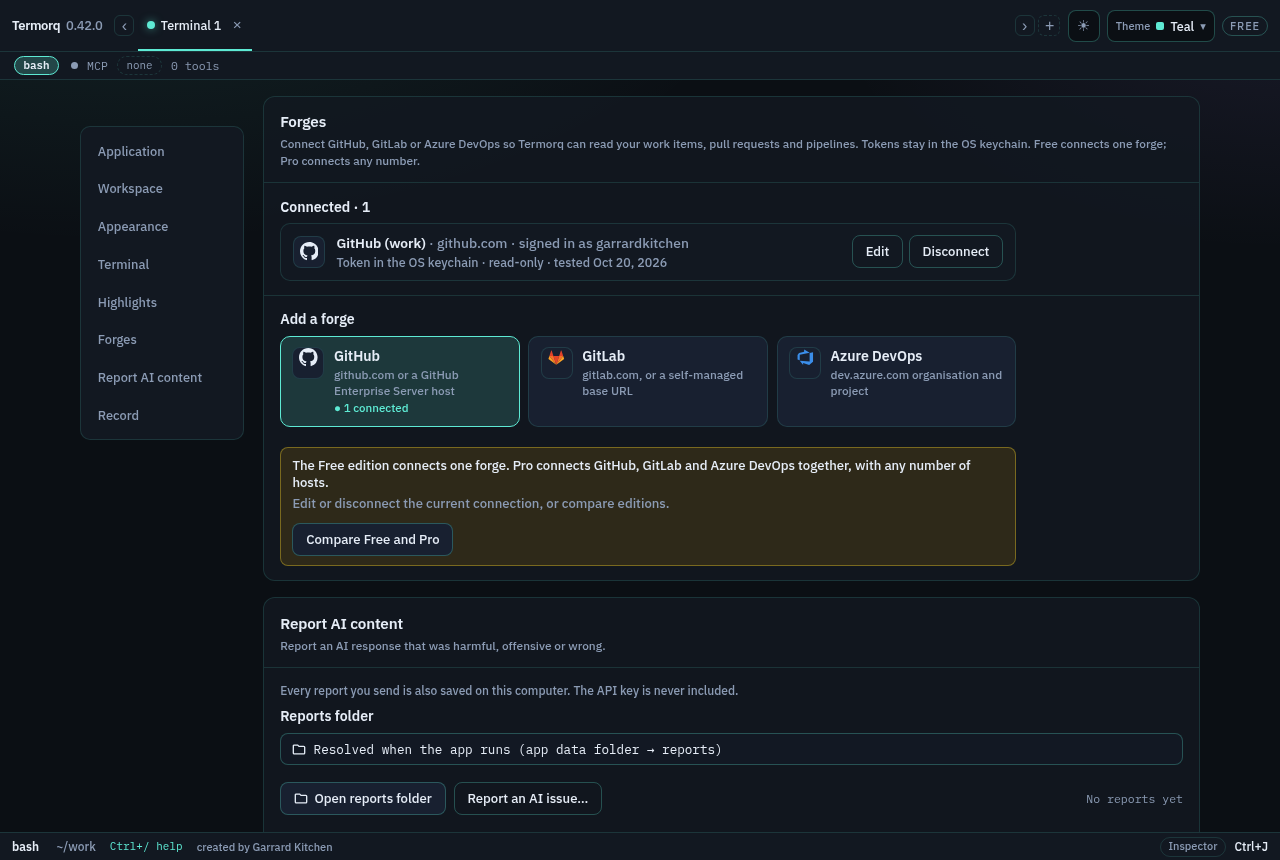
Task: Disconnect the GitHub (work) forge
Action: (x=956, y=252)
